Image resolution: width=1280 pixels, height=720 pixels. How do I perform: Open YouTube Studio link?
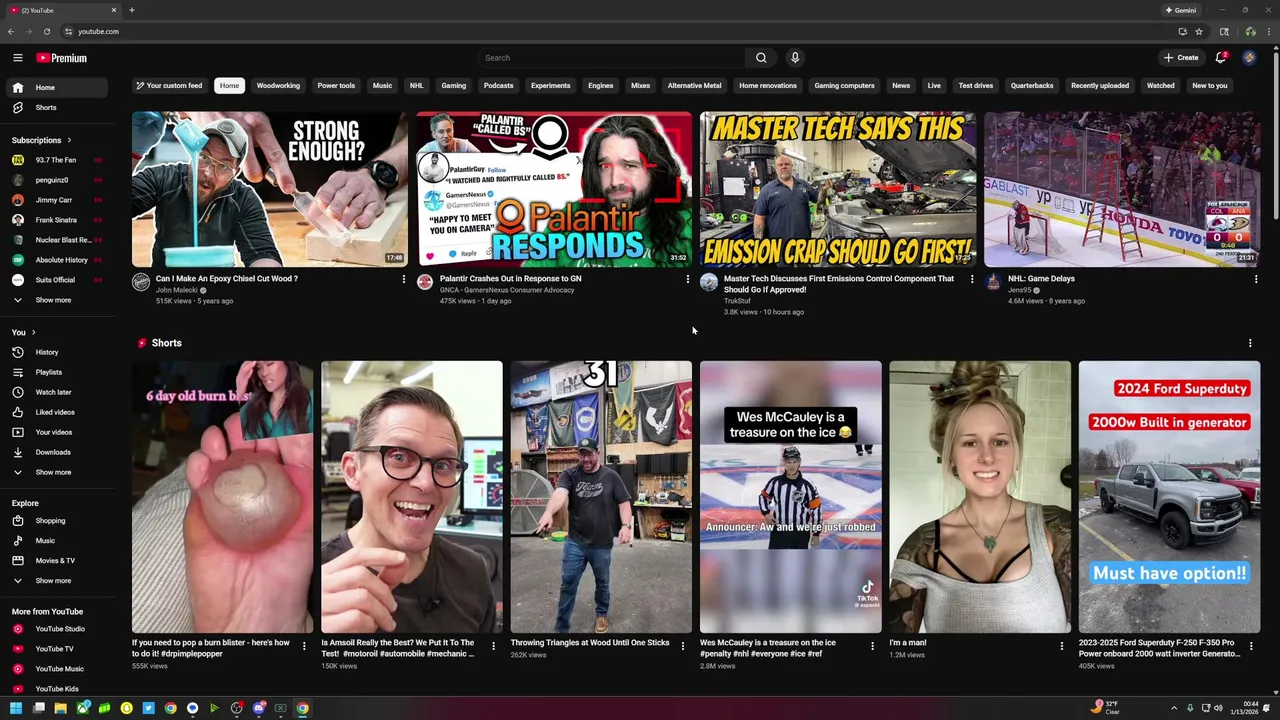55,629
